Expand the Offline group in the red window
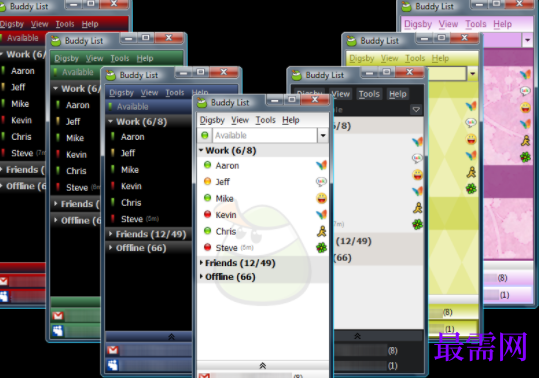The height and width of the screenshot is (378, 546). pos(1,186)
